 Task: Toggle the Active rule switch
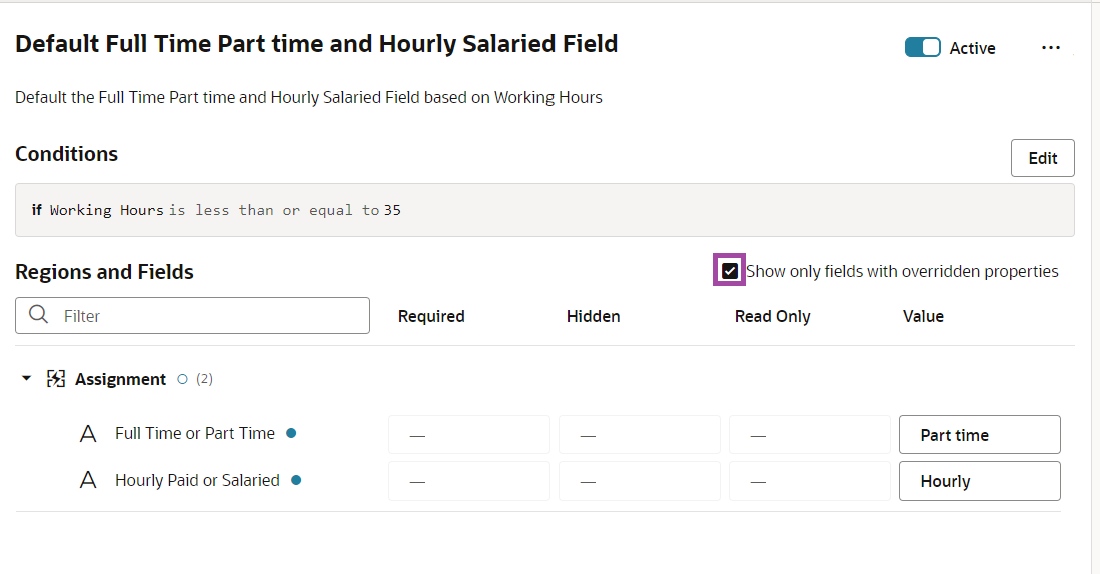[922, 48]
